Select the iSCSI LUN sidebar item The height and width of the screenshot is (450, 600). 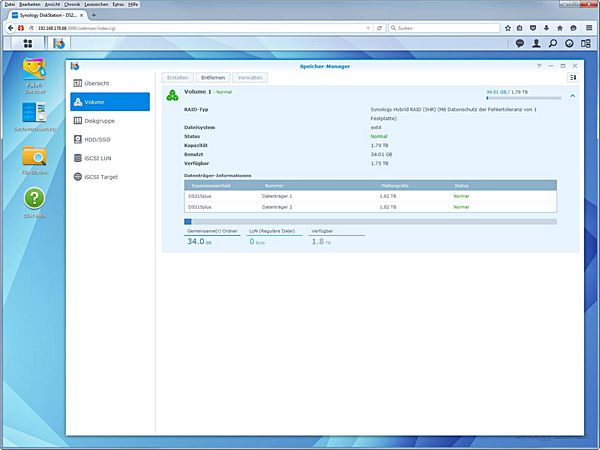coord(110,158)
